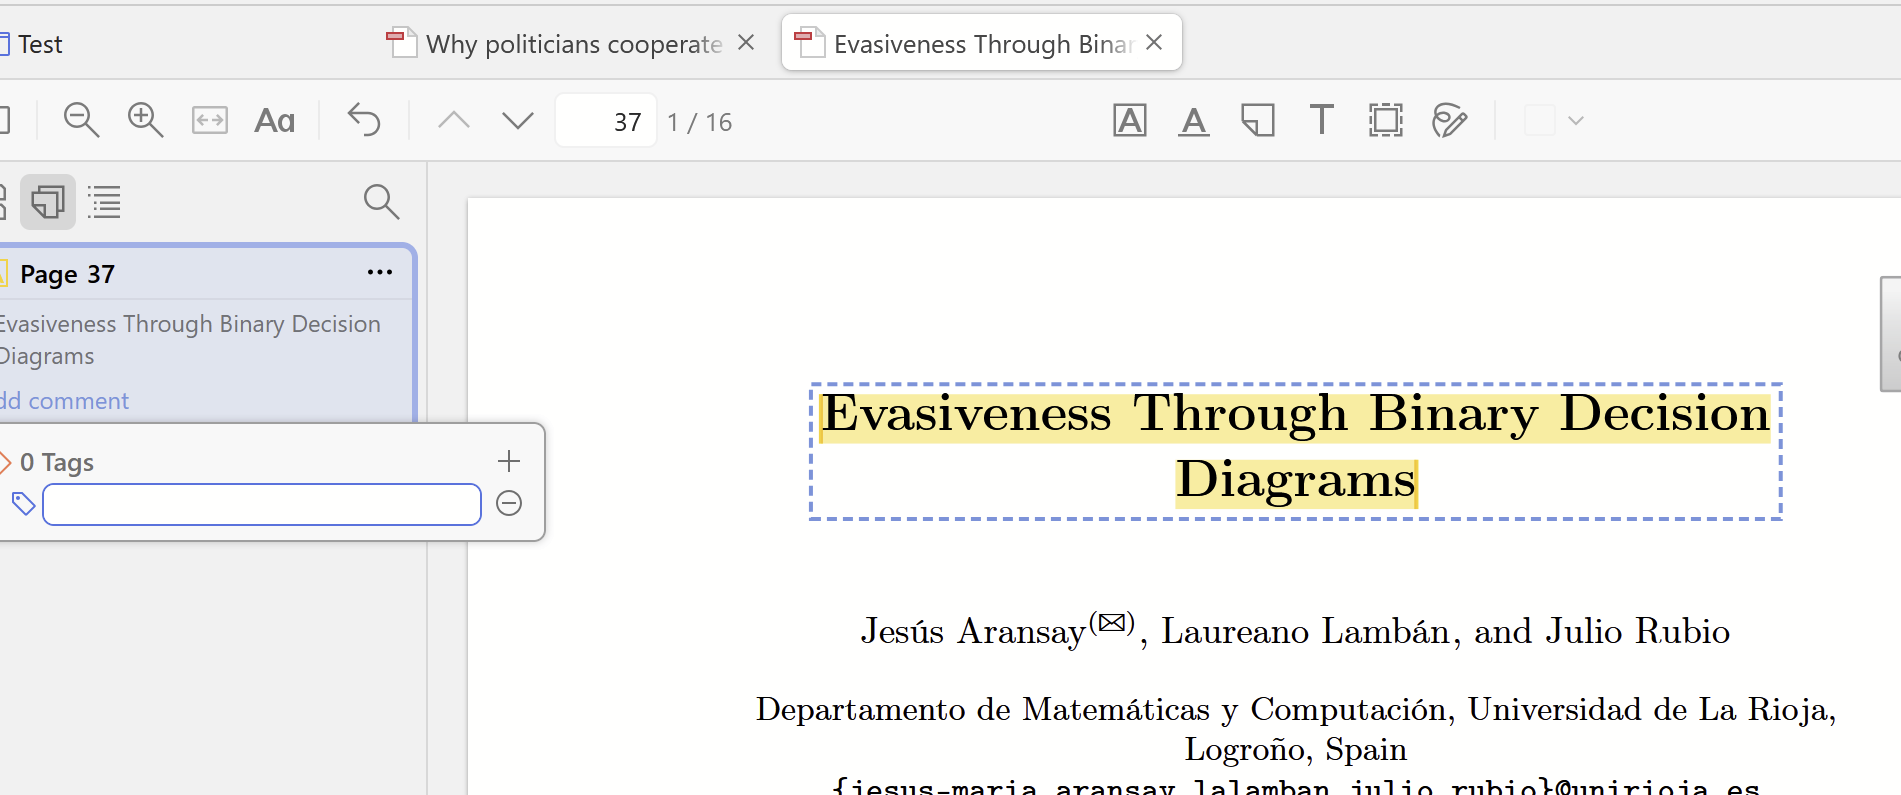Viewport: 1901px width, 795px height.
Task: Show outline view in sidebar
Action: (105, 202)
